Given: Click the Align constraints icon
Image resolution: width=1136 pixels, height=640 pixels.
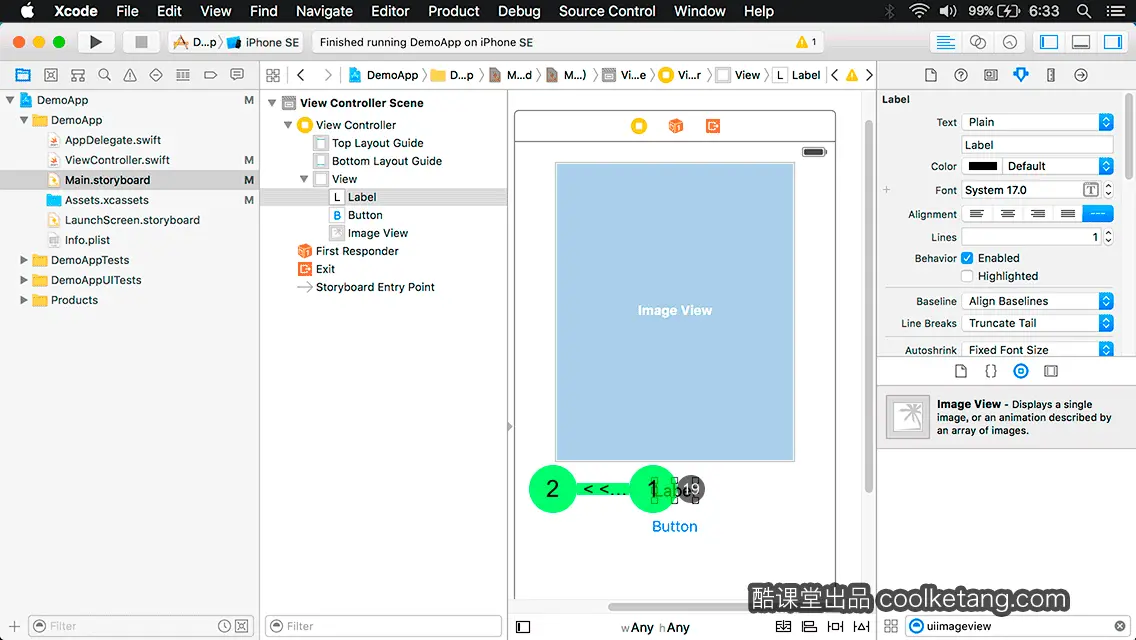Looking at the screenshot, I should [809, 626].
